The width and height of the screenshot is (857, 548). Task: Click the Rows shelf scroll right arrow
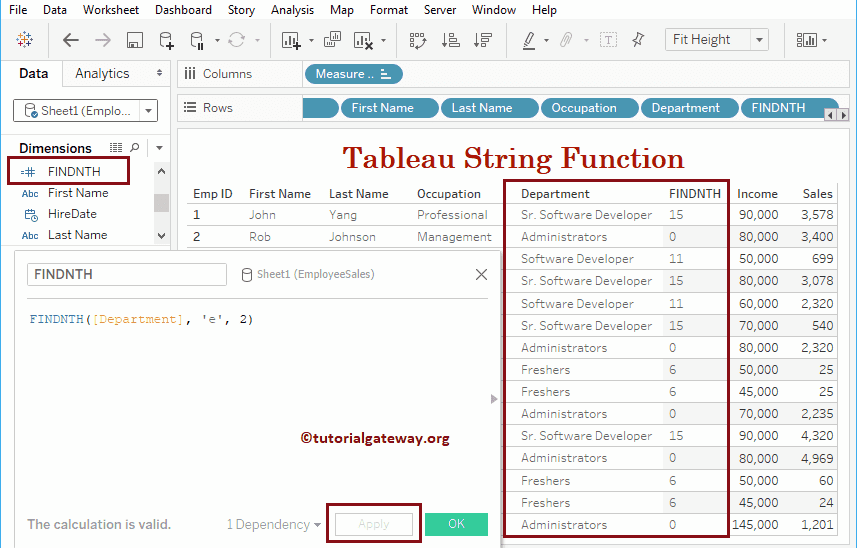pyautogui.click(x=844, y=115)
